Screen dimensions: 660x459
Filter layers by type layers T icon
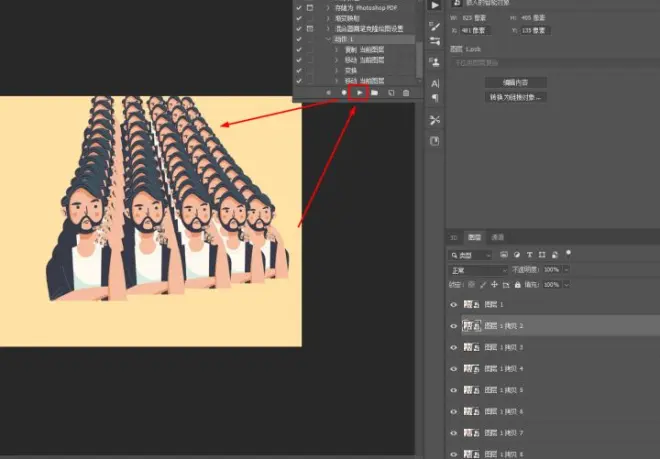pos(530,255)
